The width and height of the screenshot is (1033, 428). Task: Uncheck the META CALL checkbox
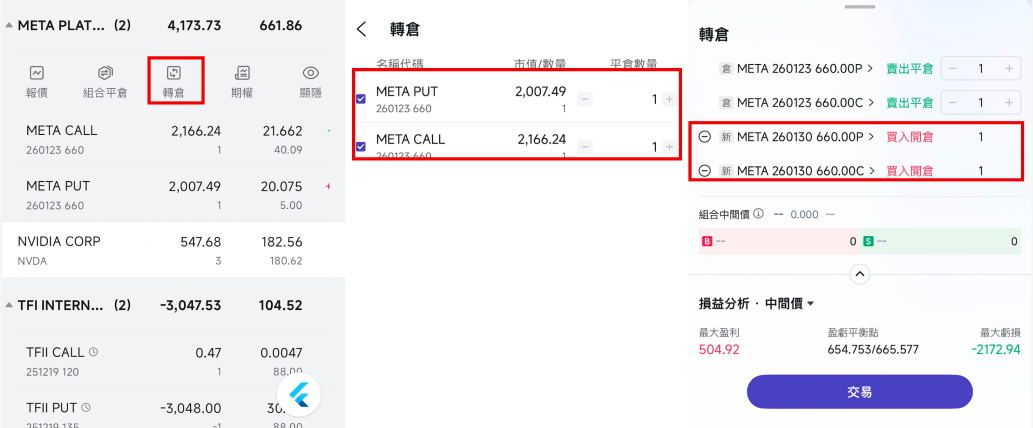point(361,146)
